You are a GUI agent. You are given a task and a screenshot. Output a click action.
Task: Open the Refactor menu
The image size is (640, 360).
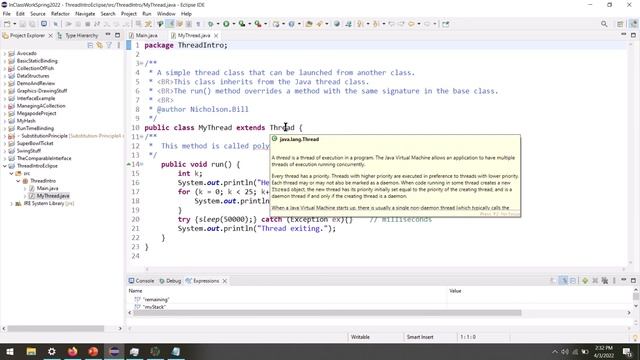[x=60, y=13]
